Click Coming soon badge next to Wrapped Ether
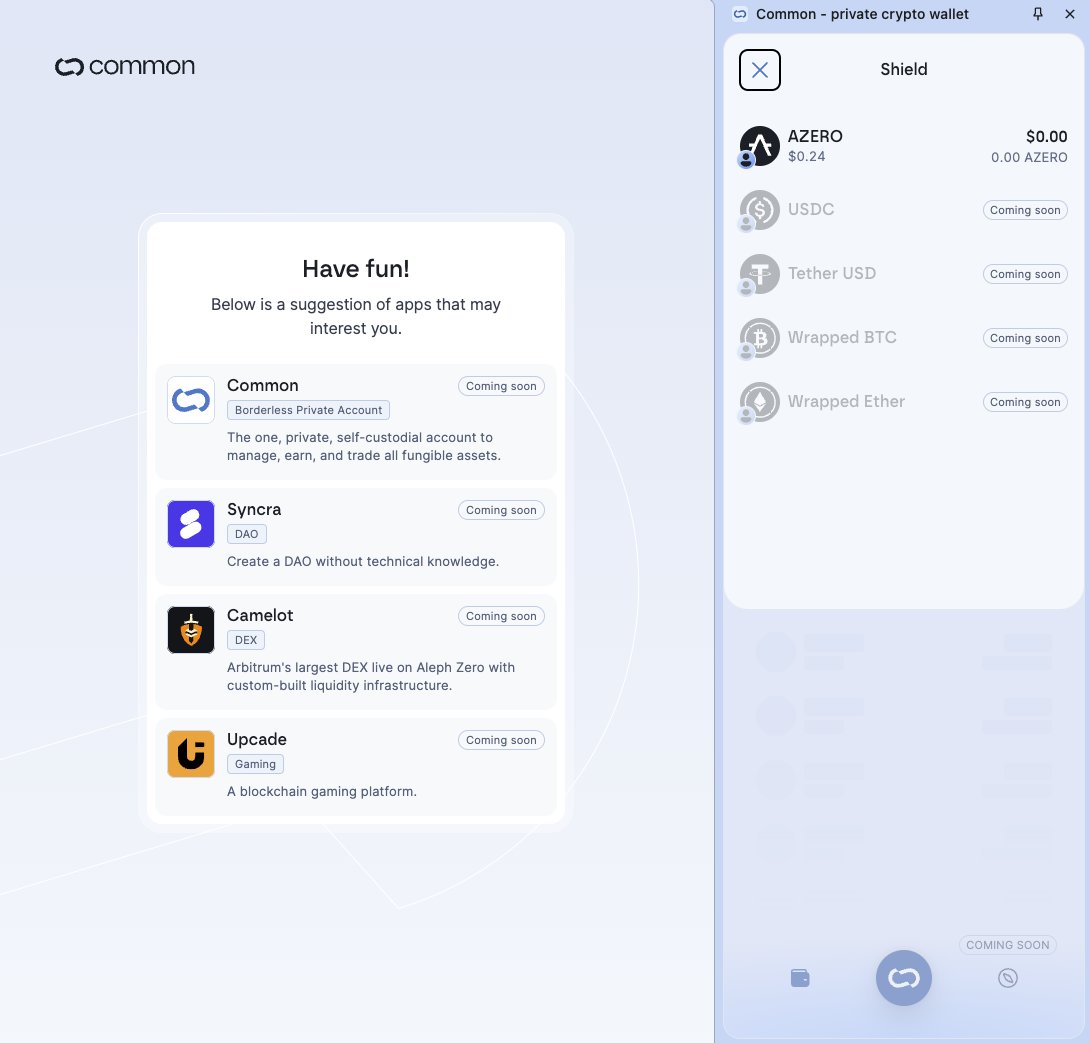This screenshot has width=1090, height=1043. click(x=1025, y=402)
